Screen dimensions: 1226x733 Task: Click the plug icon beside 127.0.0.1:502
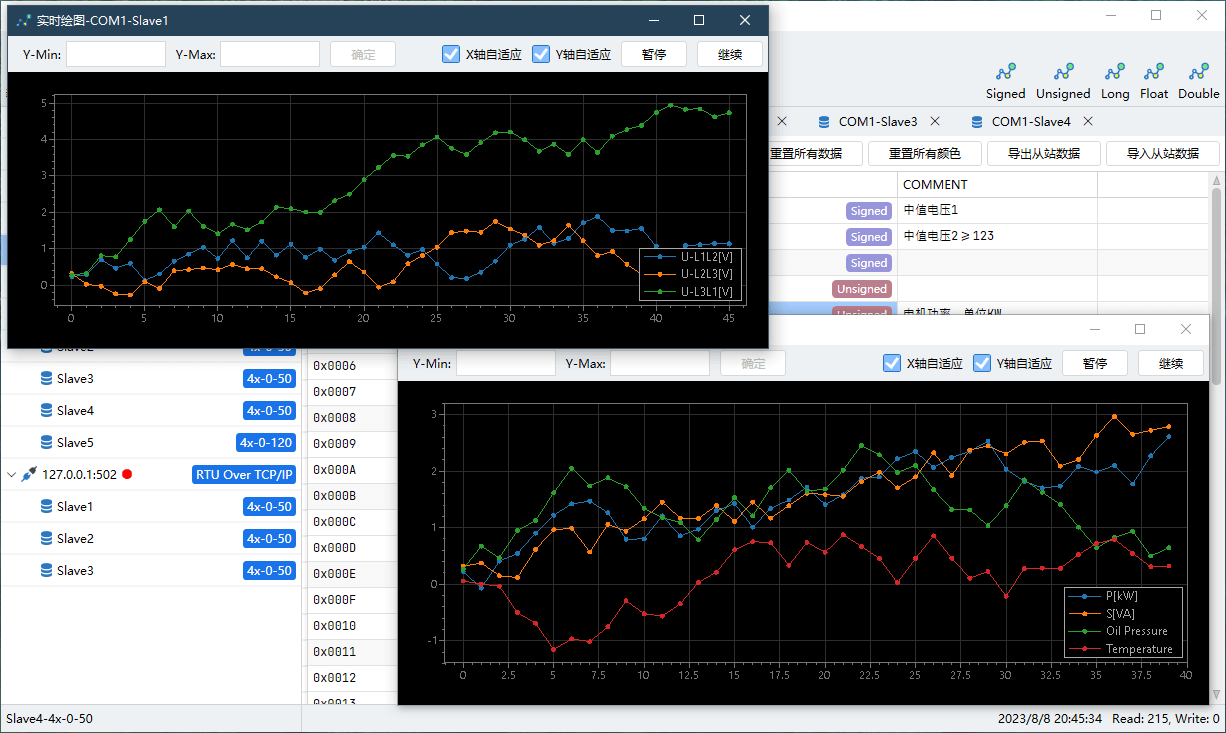point(29,475)
